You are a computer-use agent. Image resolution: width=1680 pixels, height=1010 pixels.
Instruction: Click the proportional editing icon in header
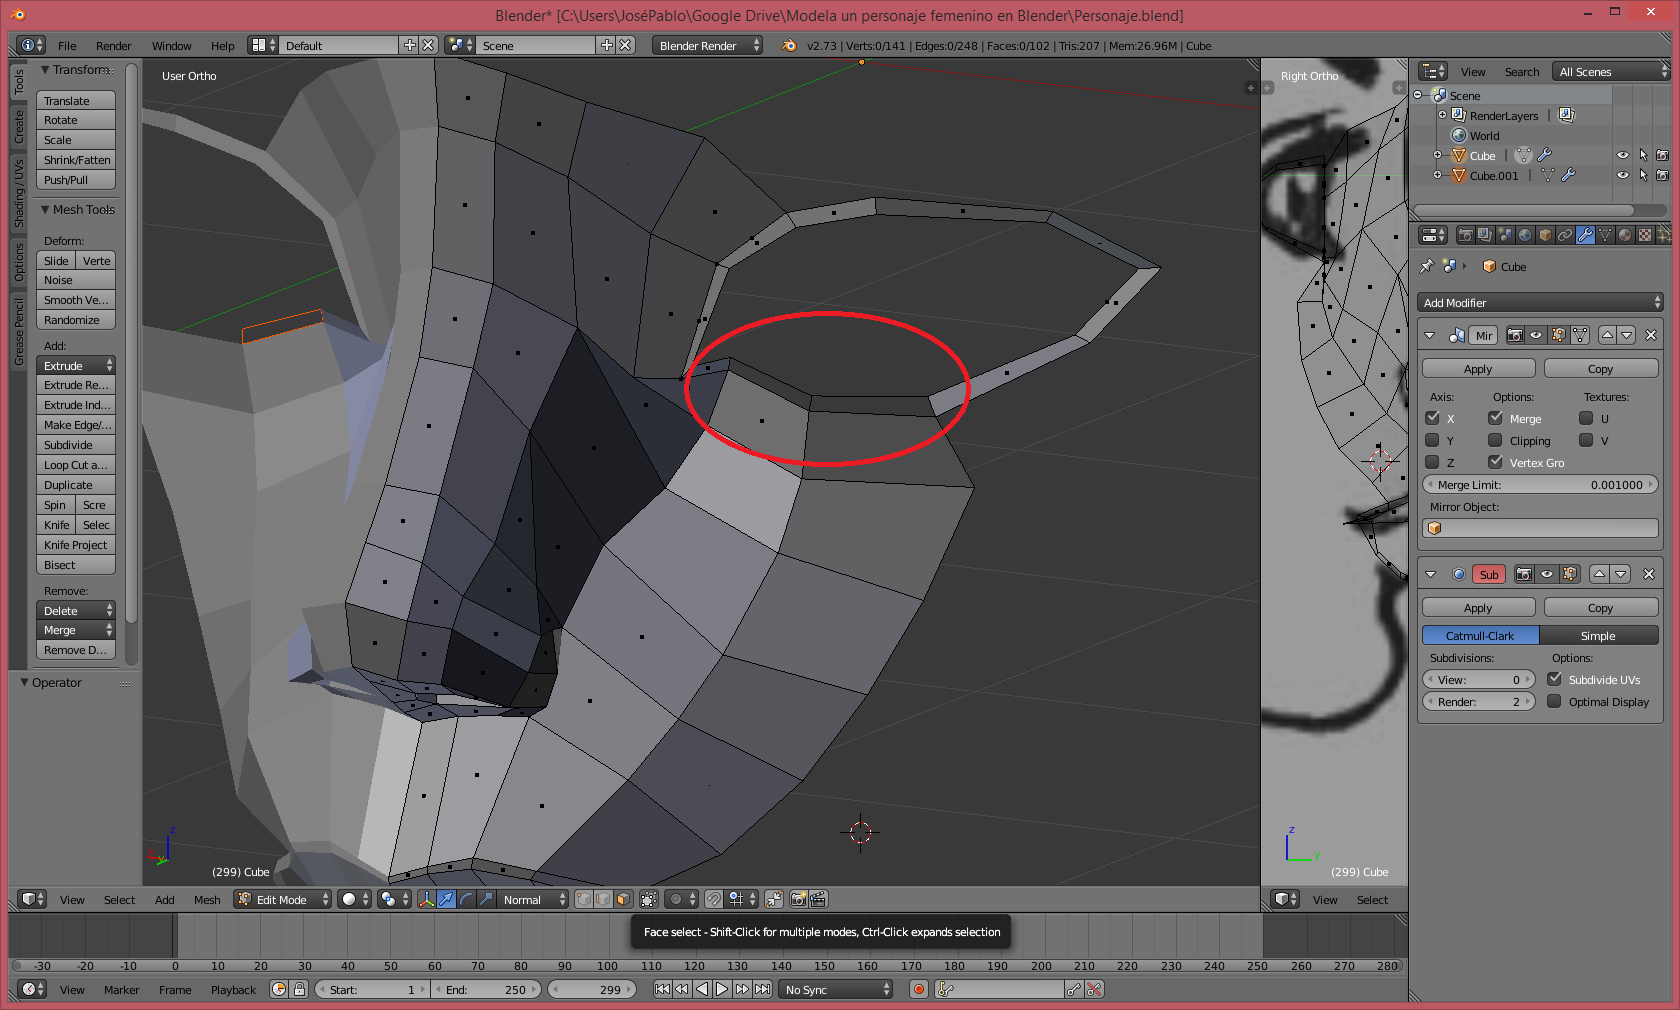point(676,899)
